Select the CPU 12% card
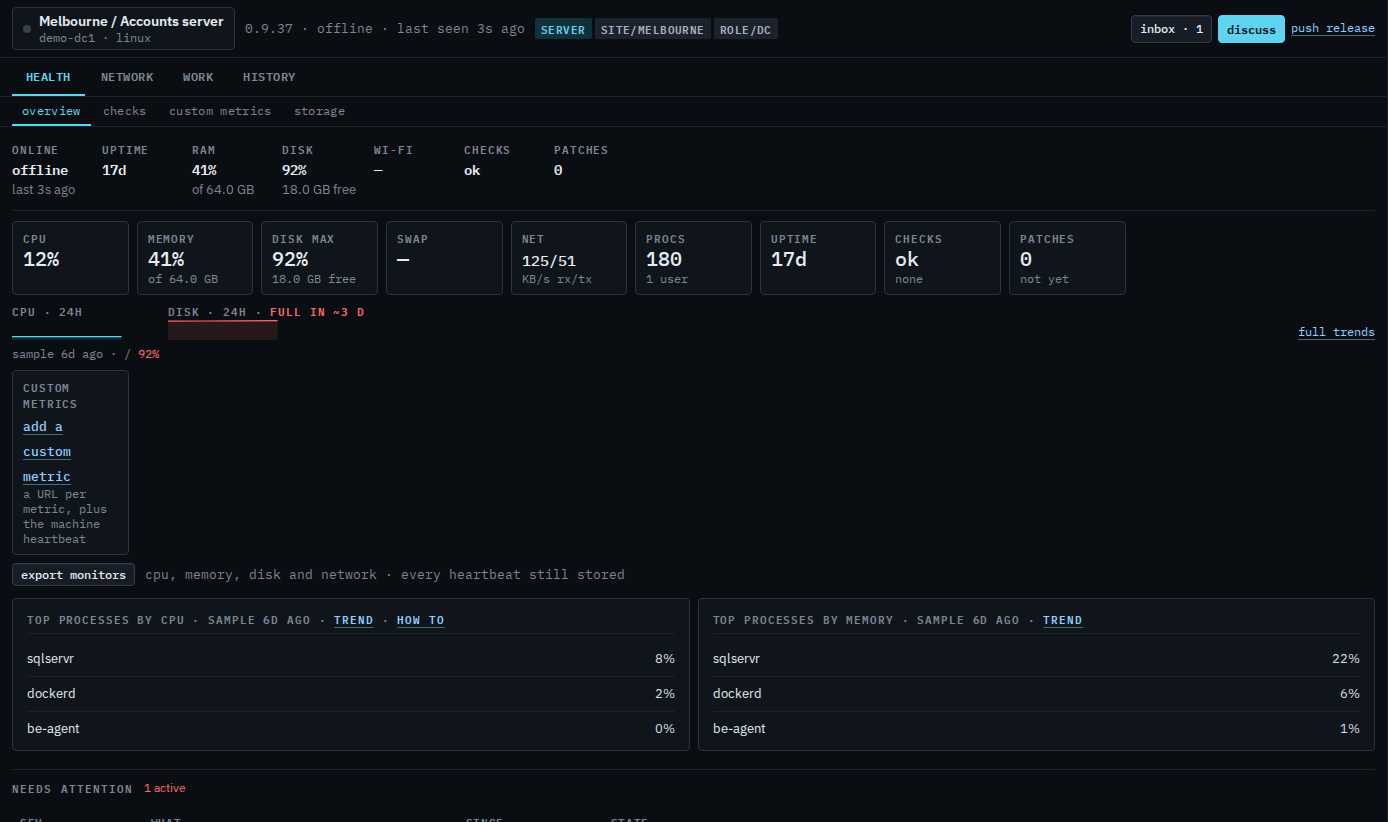Viewport: 1388px width, 822px height. pos(70,258)
